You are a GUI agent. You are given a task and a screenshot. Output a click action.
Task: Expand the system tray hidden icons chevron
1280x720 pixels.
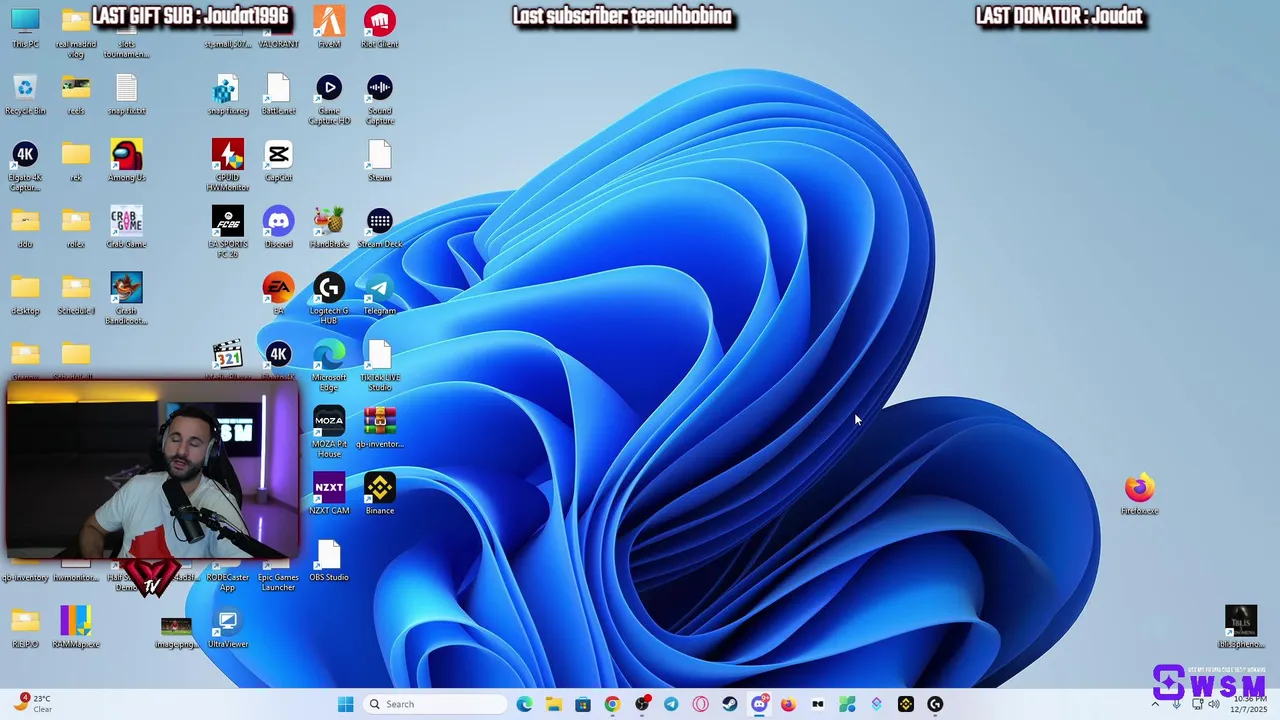coord(1156,704)
